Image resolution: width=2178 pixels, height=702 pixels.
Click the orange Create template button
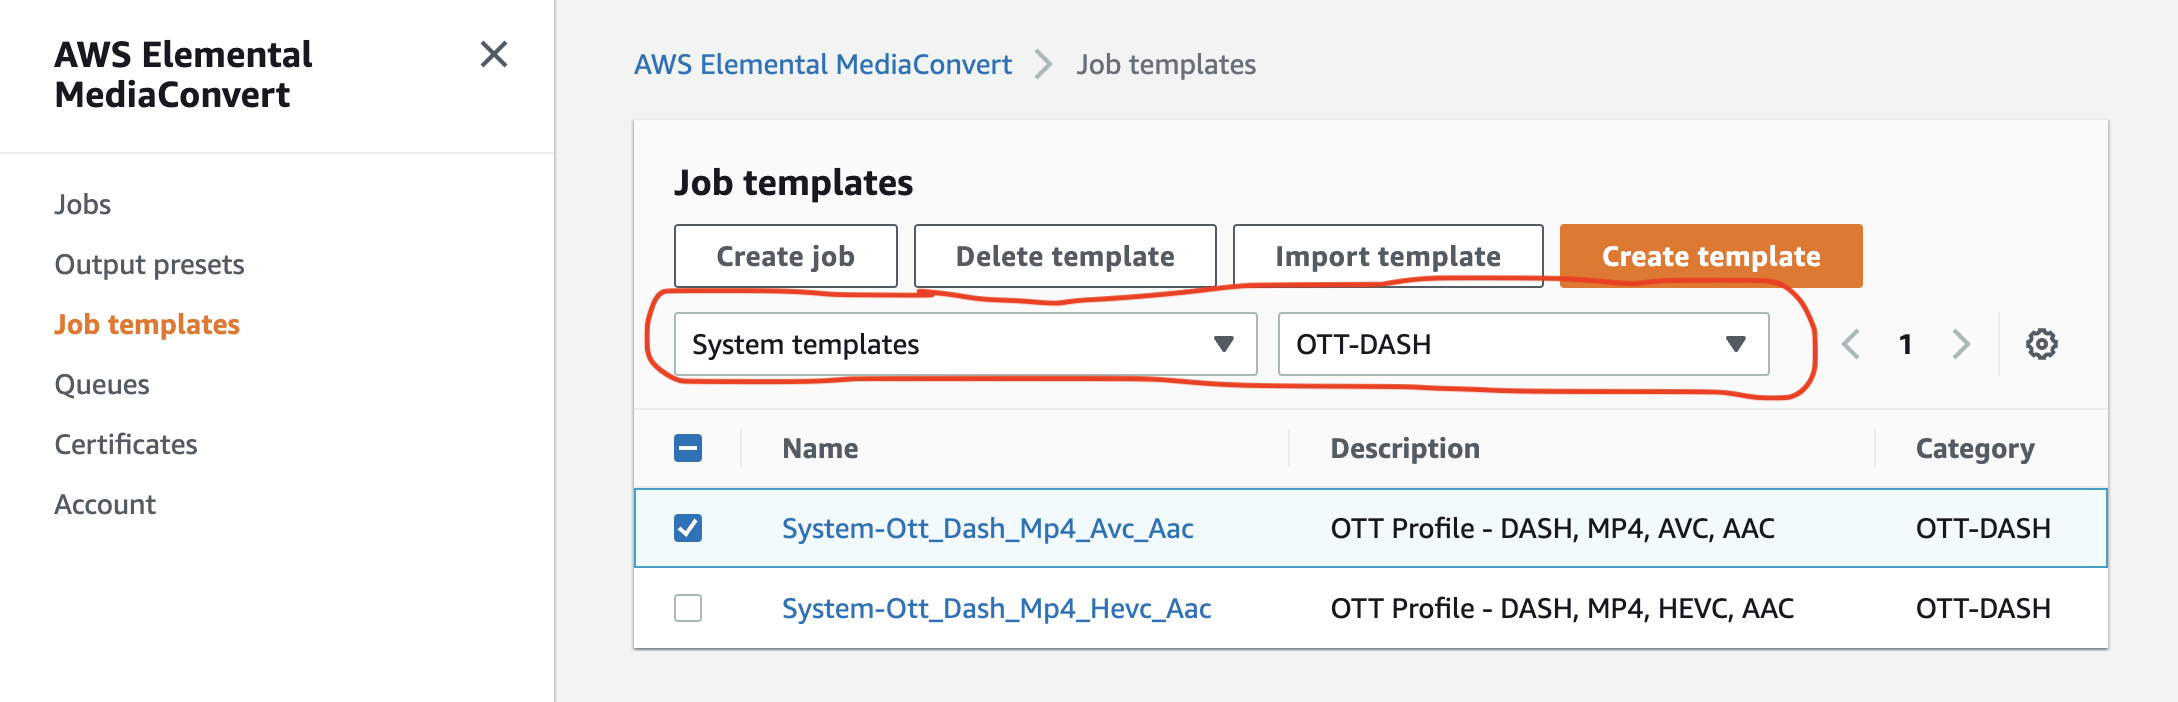tap(1711, 256)
